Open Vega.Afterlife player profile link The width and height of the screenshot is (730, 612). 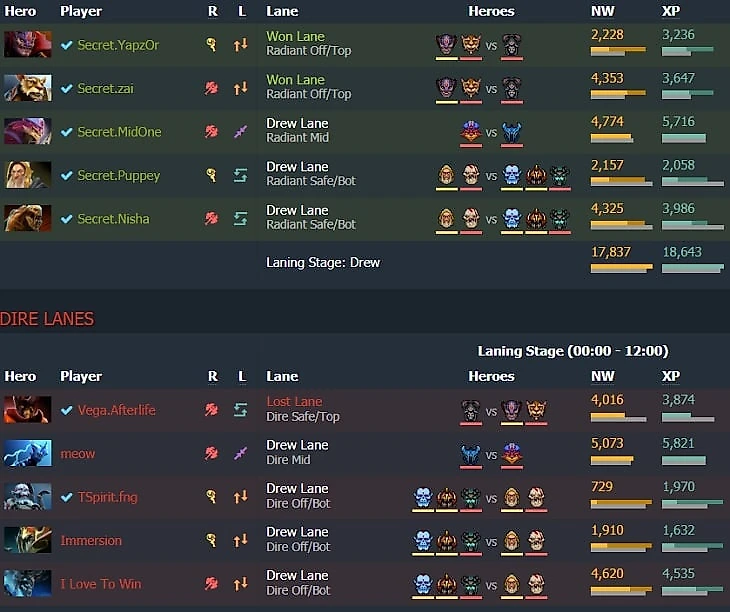pos(116,410)
